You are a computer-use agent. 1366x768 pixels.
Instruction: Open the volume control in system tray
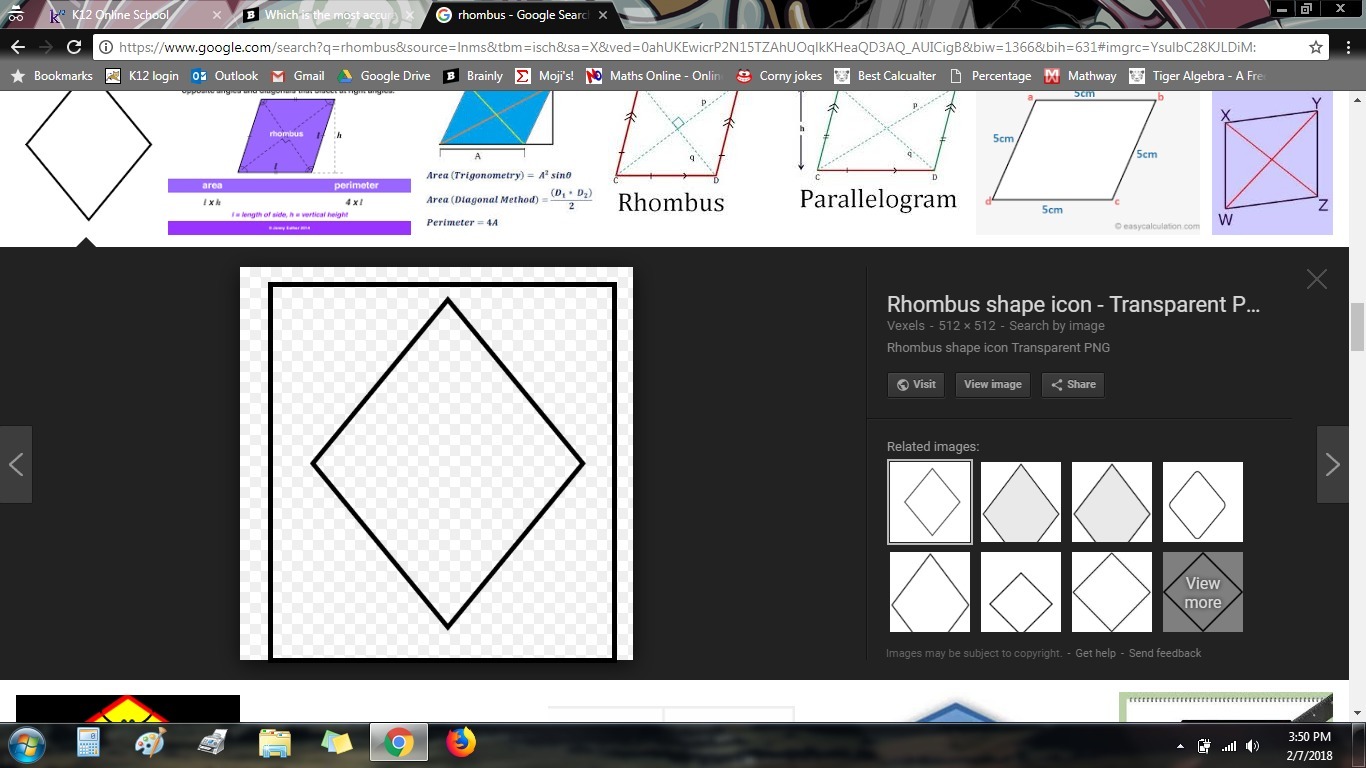(1254, 746)
